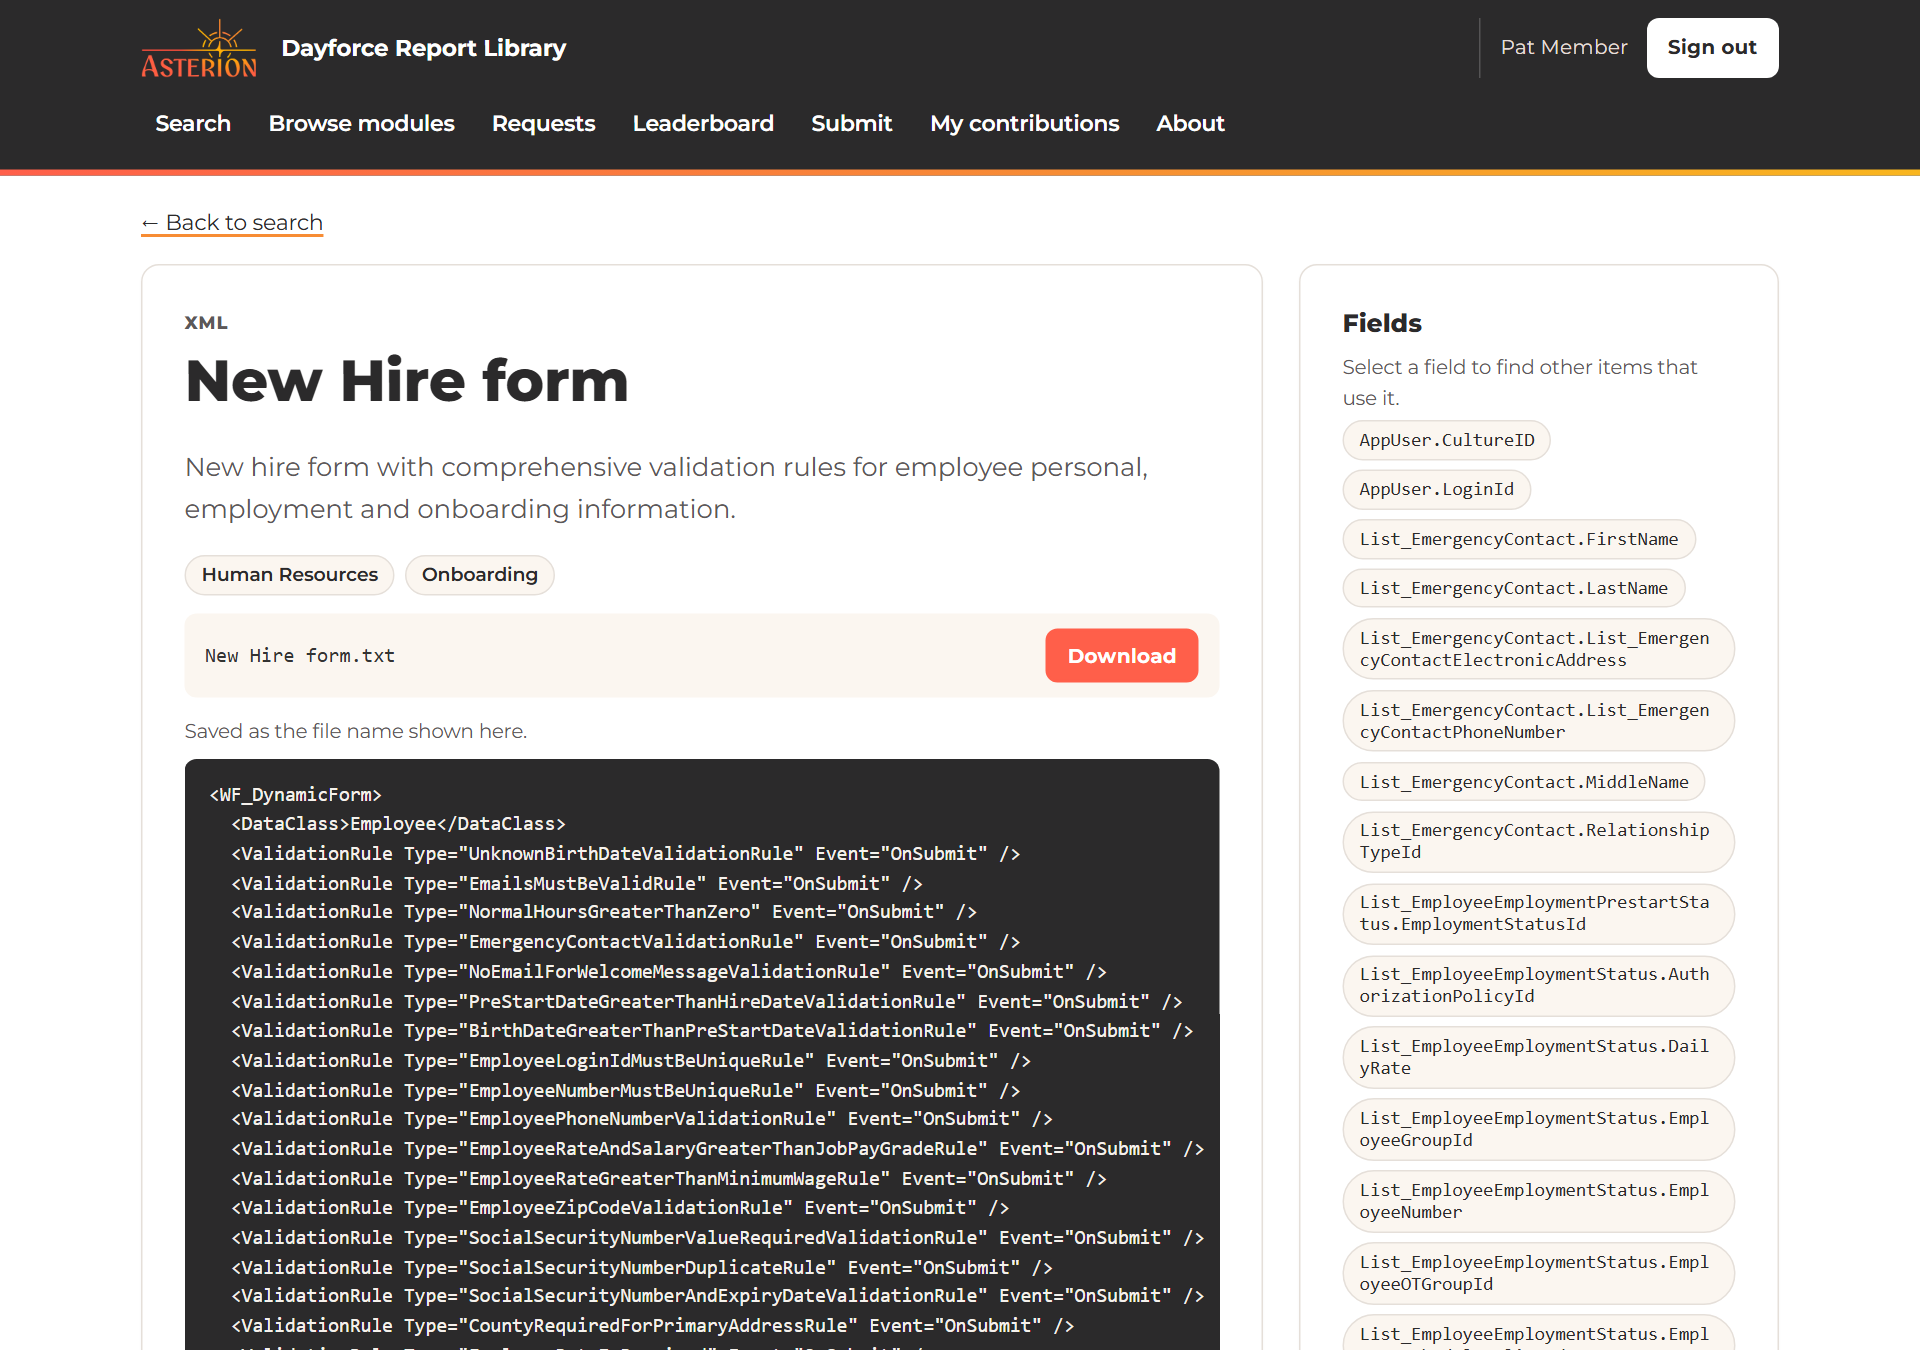Open the Search nav item

(193, 123)
